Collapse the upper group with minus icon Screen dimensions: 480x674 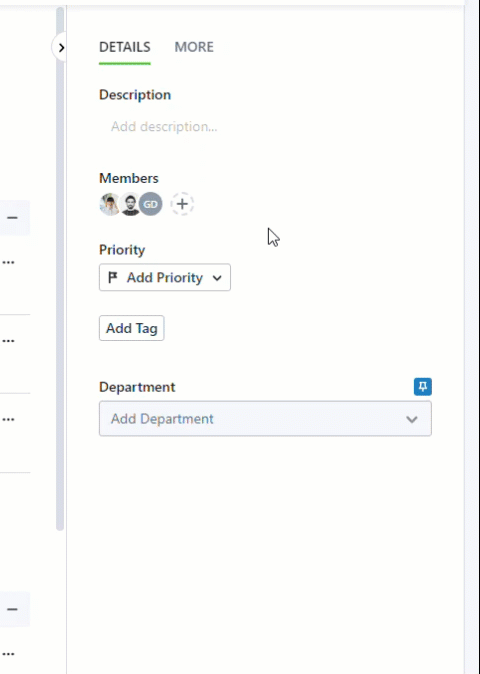click(x=12, y=218)
